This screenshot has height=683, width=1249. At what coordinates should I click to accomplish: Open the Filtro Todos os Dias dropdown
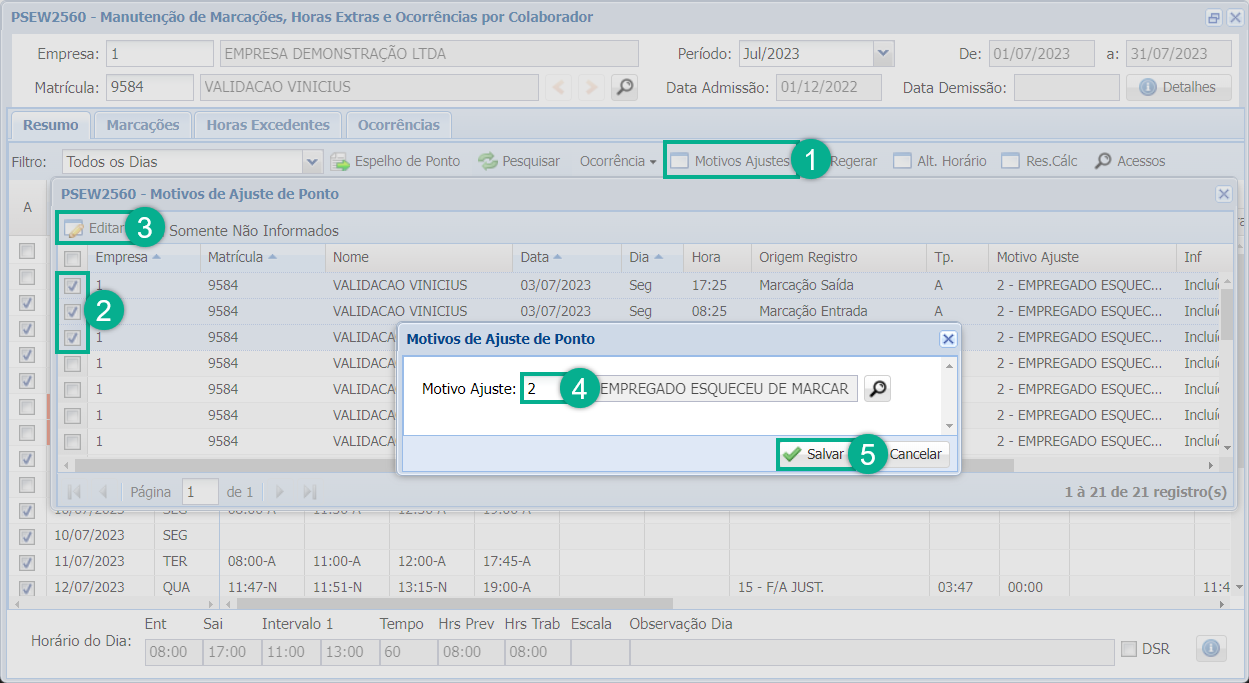[x=312, y=161]
